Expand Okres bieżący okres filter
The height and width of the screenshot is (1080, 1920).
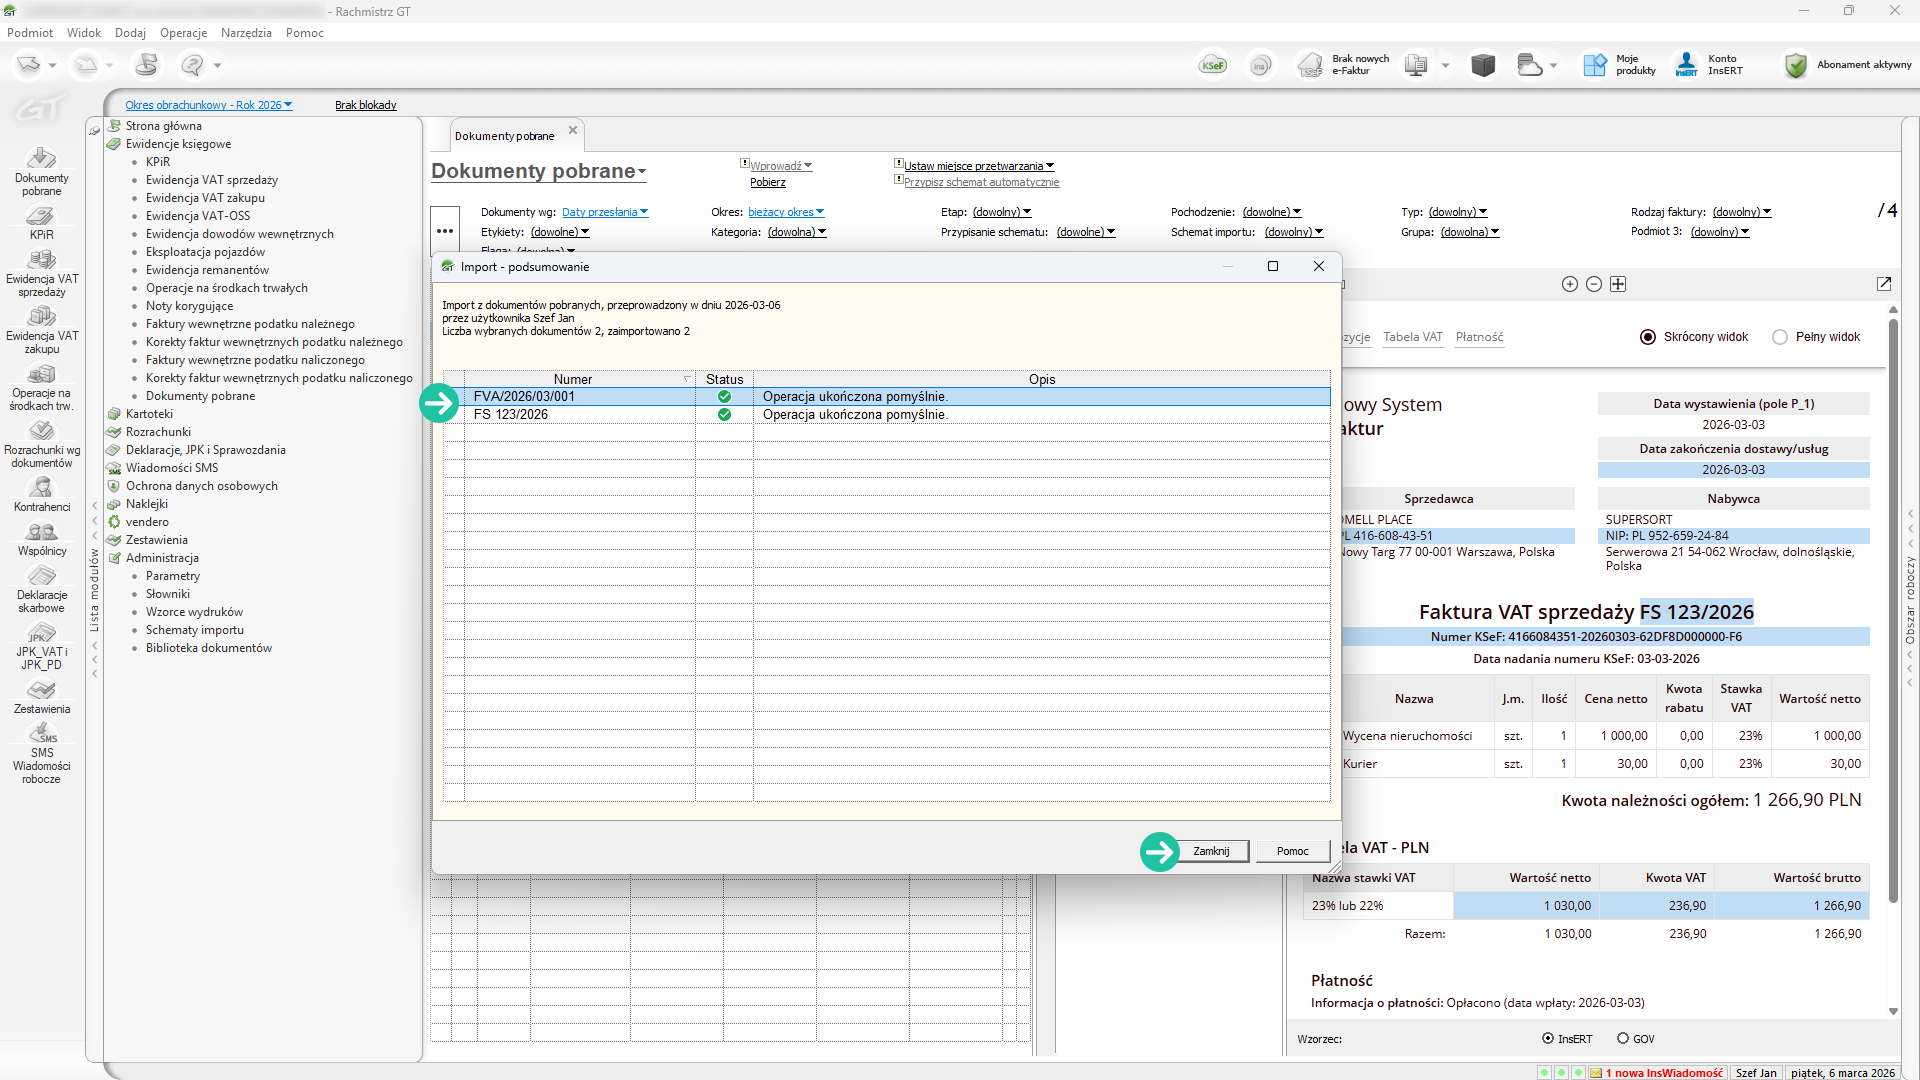coord(786,212)
